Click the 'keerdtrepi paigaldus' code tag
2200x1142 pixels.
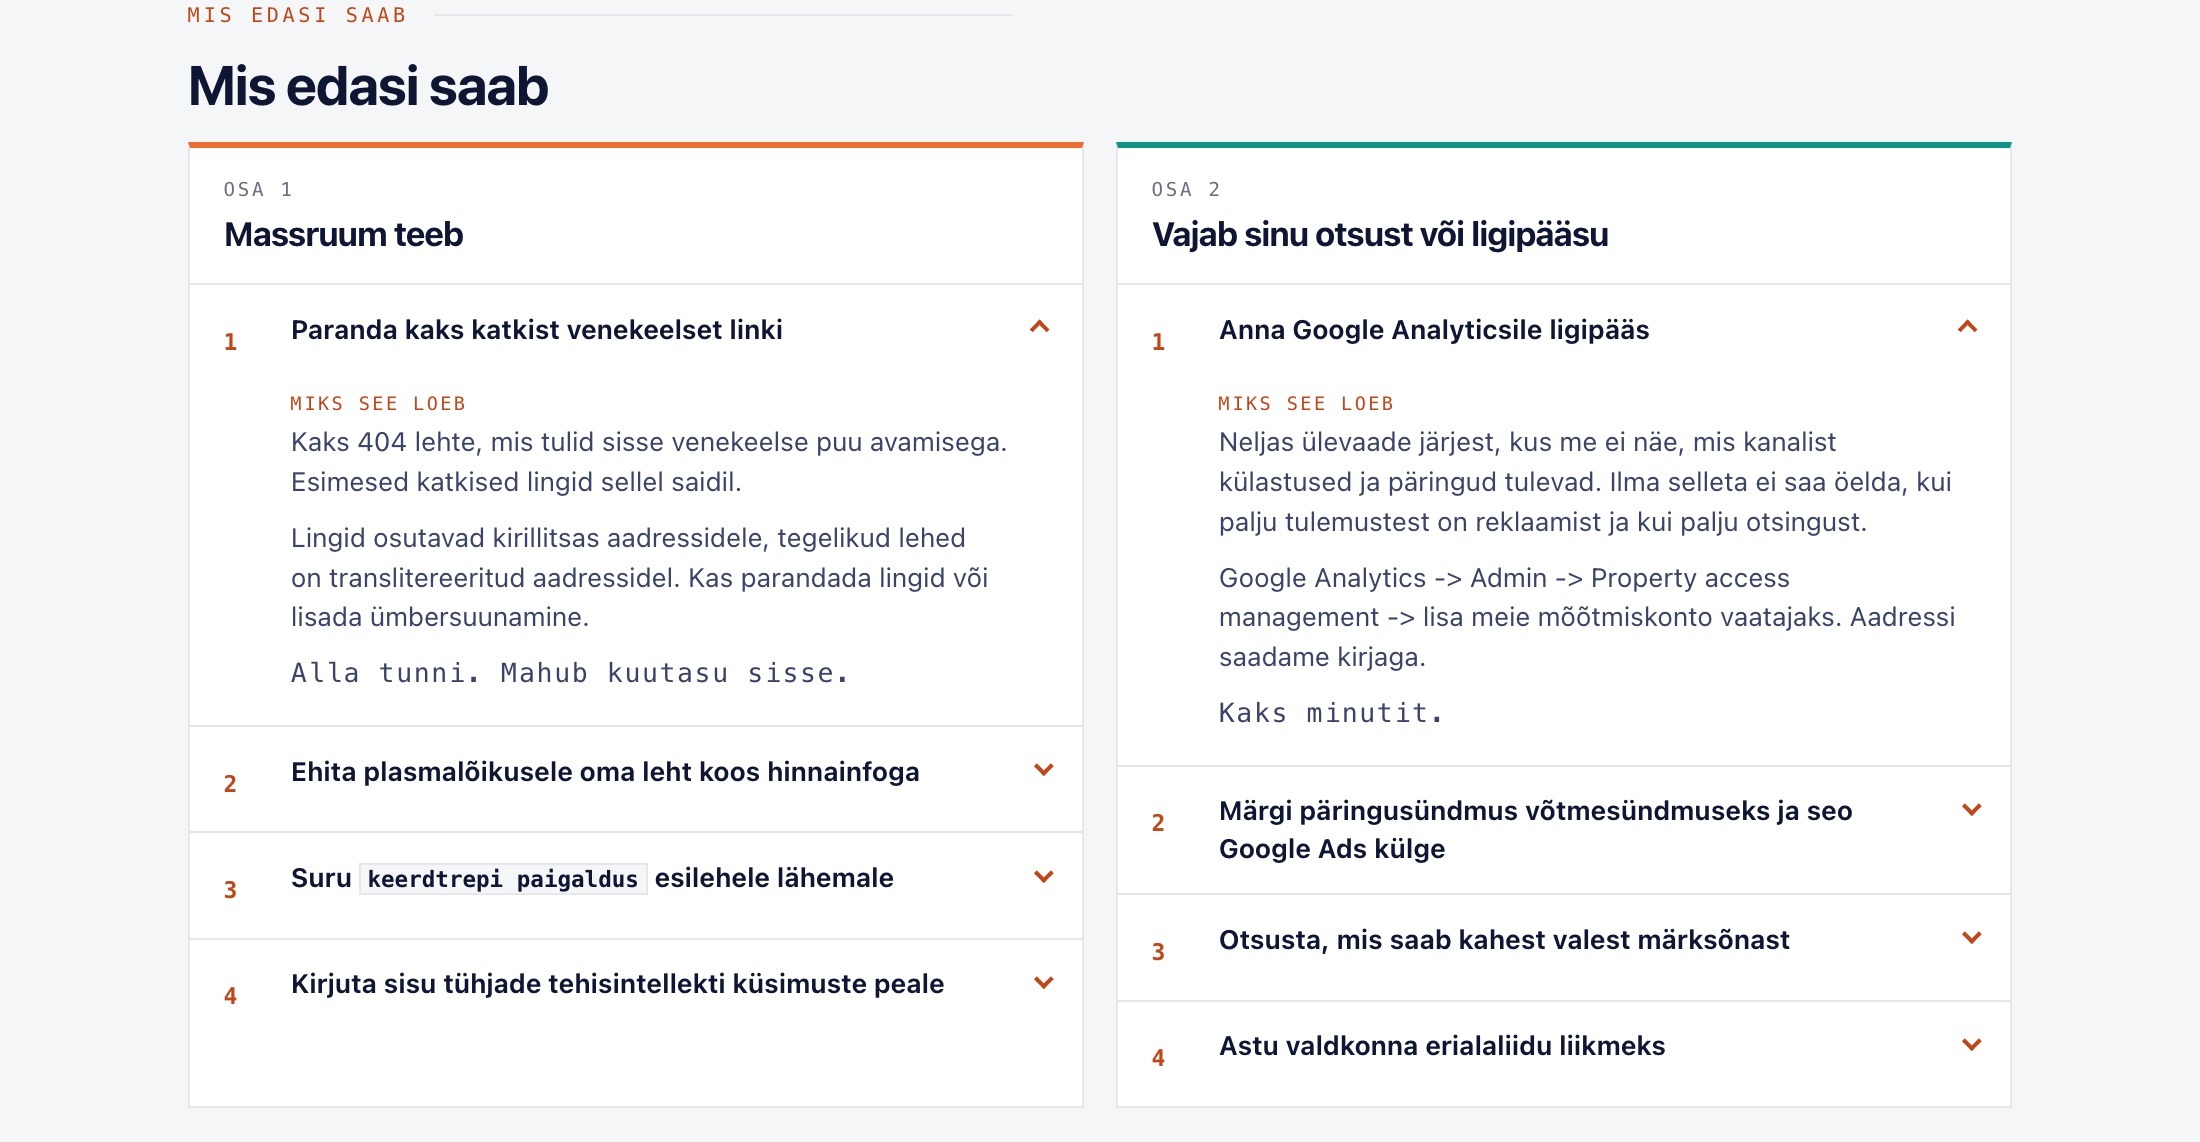tap(503, 879)
